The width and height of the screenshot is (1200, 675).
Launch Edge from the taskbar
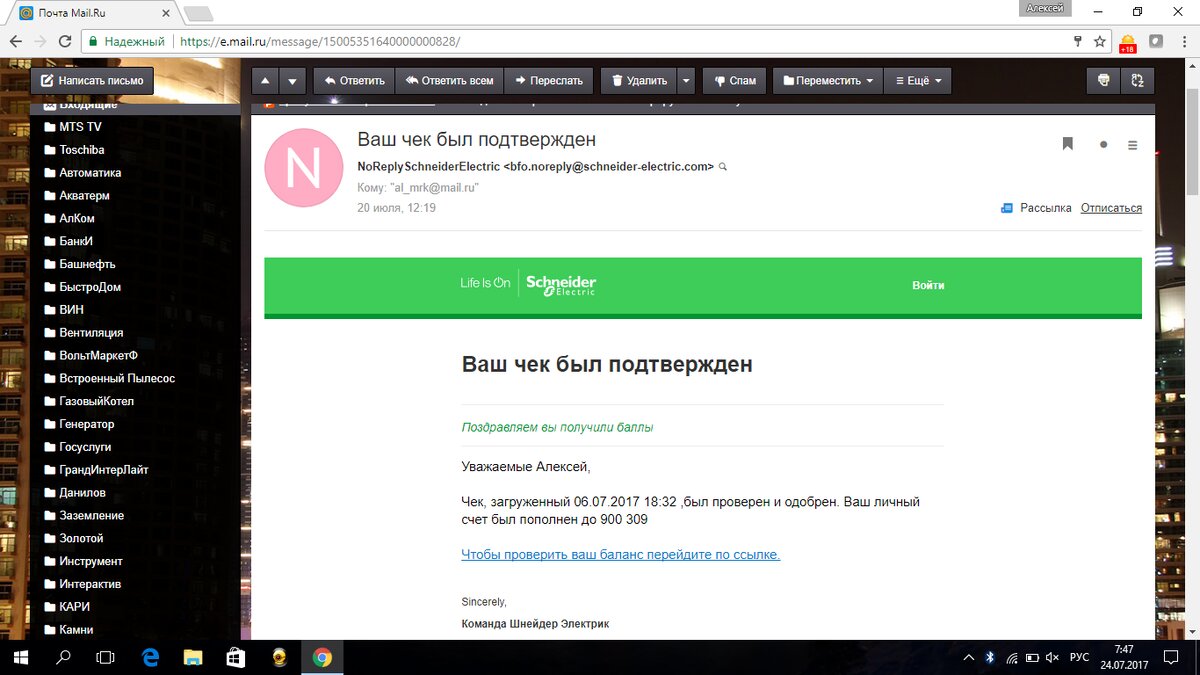point(151,658)
